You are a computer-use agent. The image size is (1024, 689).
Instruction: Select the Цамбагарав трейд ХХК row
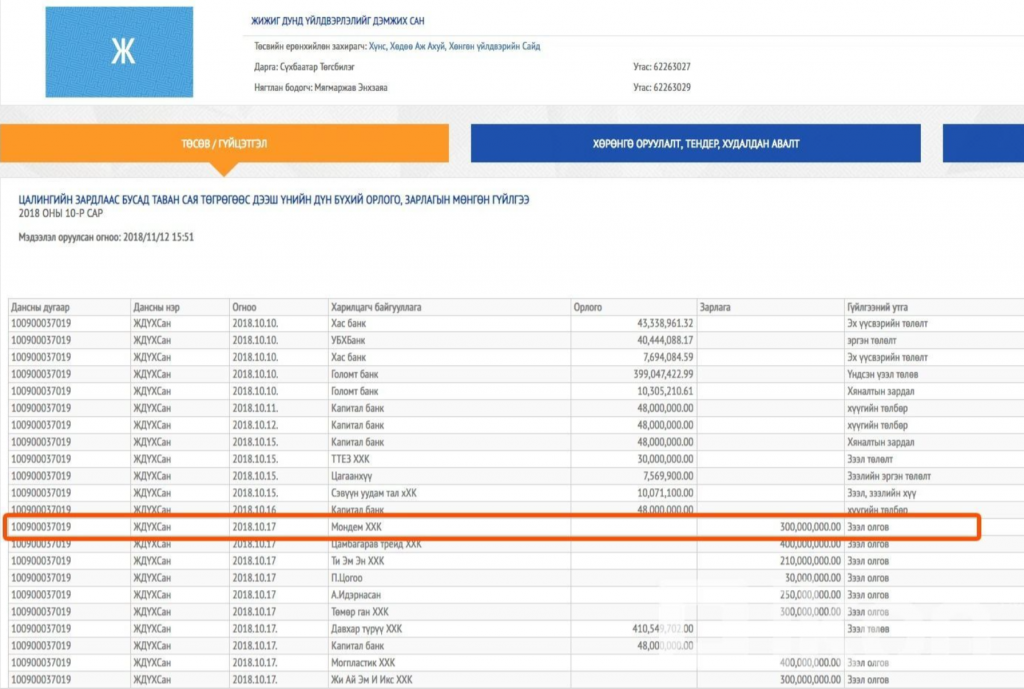pyautogui.click(x=376, y=544)
